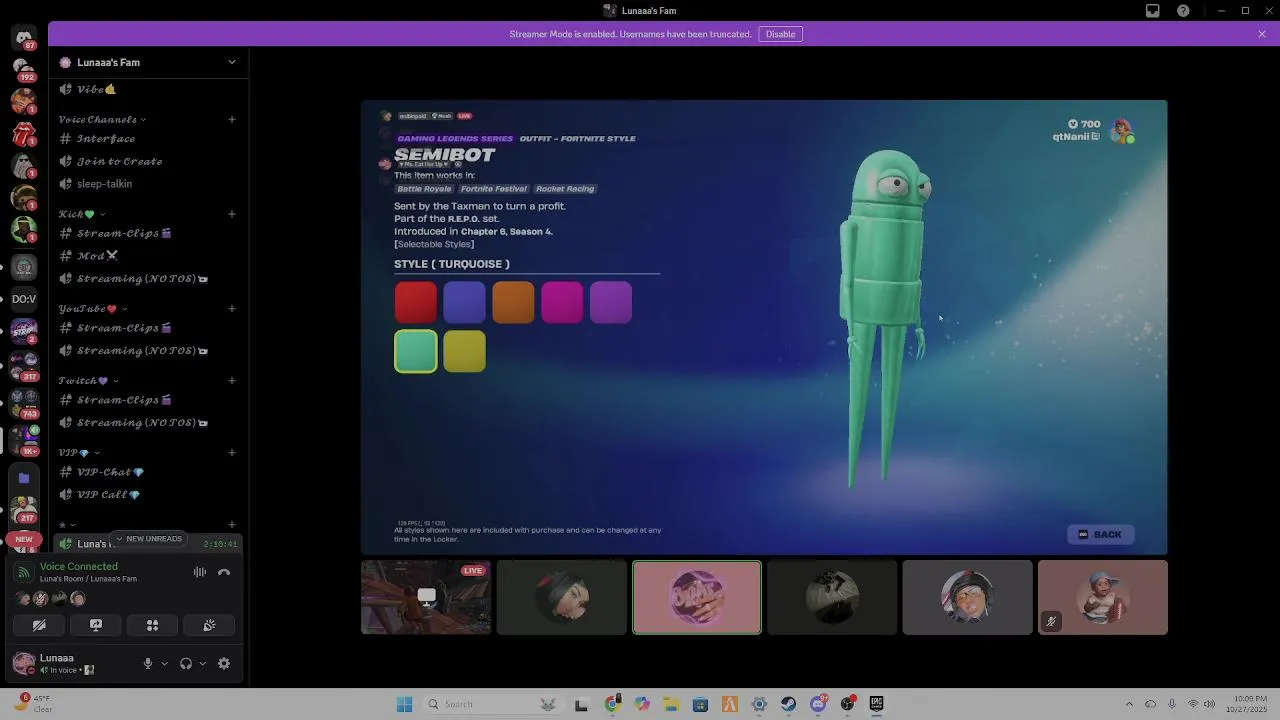Show hidden system tray icons
The image size is (1280, 720).
(x=1129, y=704)
